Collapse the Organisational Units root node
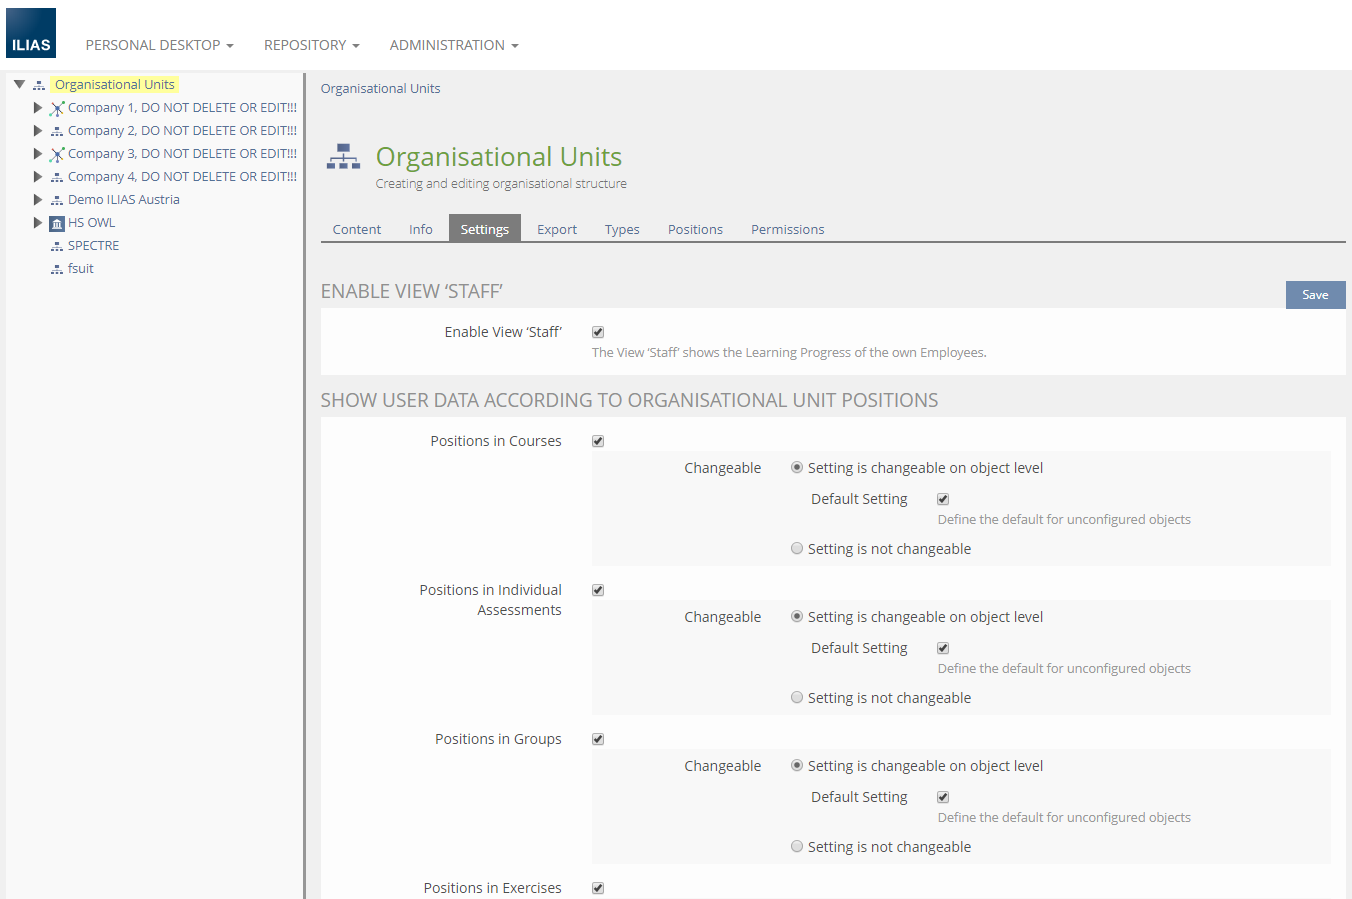This screenshot has height=899, width=1352. 19,85
